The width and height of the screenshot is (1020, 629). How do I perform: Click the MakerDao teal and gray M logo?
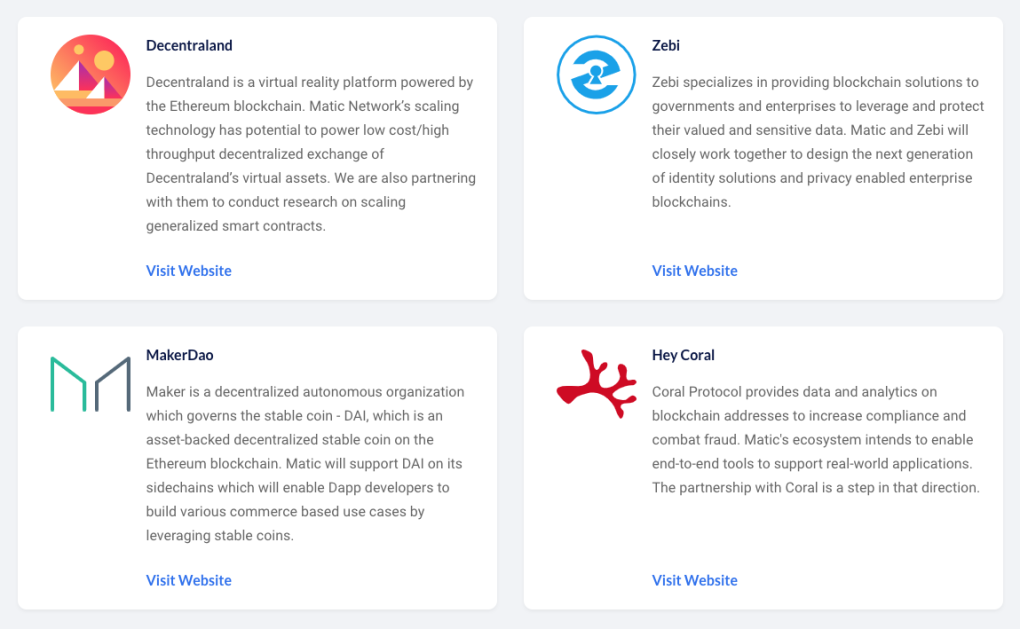pyautogui.click(x=90, y=384)
